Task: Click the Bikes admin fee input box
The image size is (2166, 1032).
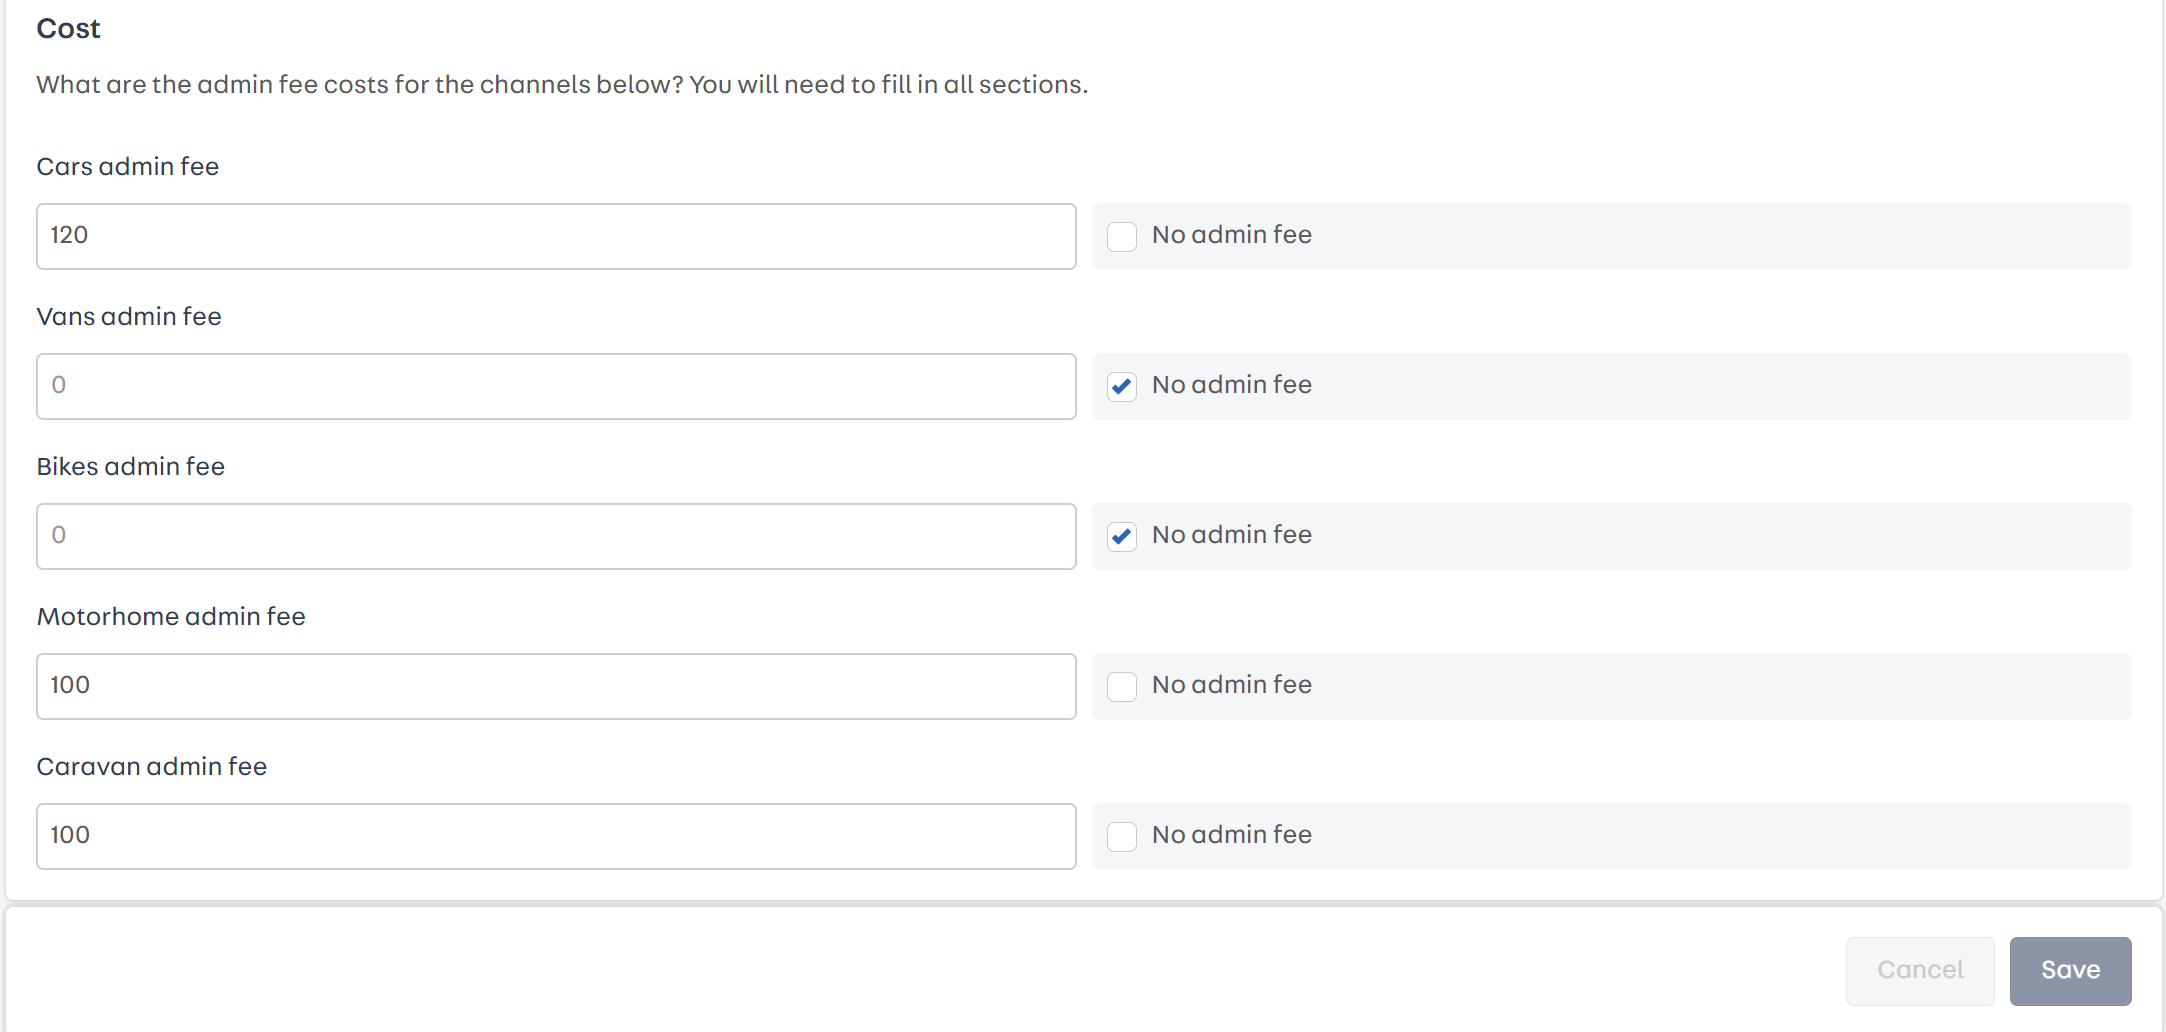Action: click(x=556, y=537)
